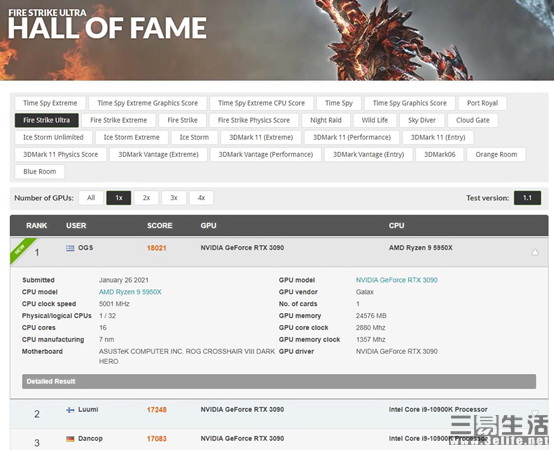Image resolution: width=554 pixels, height=450 pixels.
Task: Open Time Spy Graphics Score tab
Action: tap(409, 103)
